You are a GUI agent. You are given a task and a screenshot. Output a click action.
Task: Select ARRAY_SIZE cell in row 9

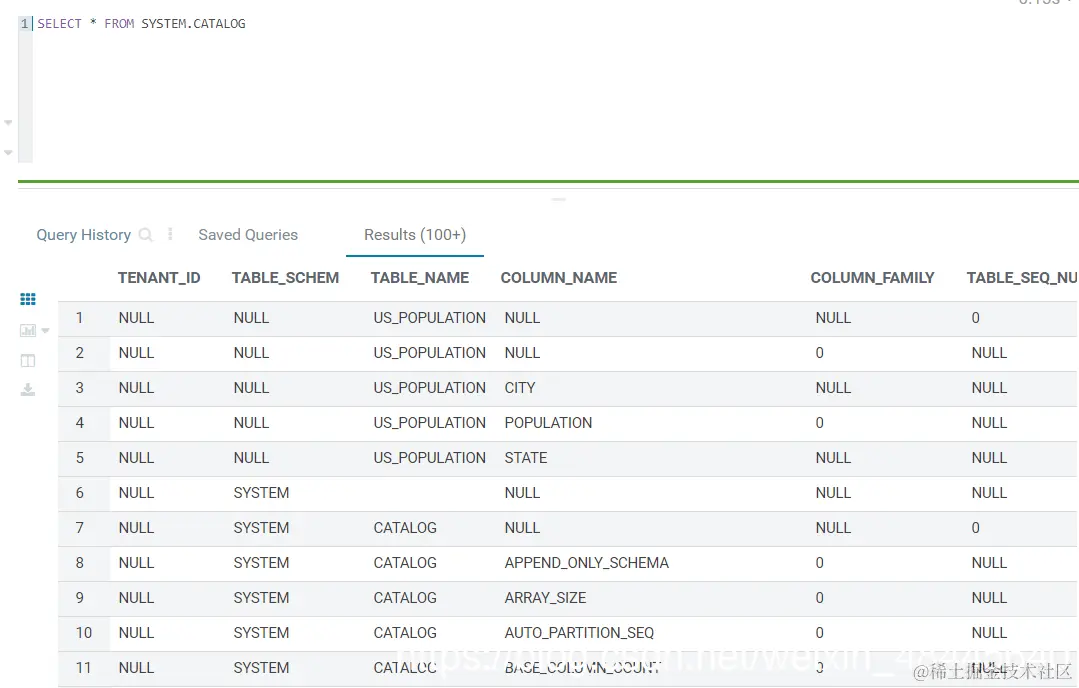coord(545,599)
